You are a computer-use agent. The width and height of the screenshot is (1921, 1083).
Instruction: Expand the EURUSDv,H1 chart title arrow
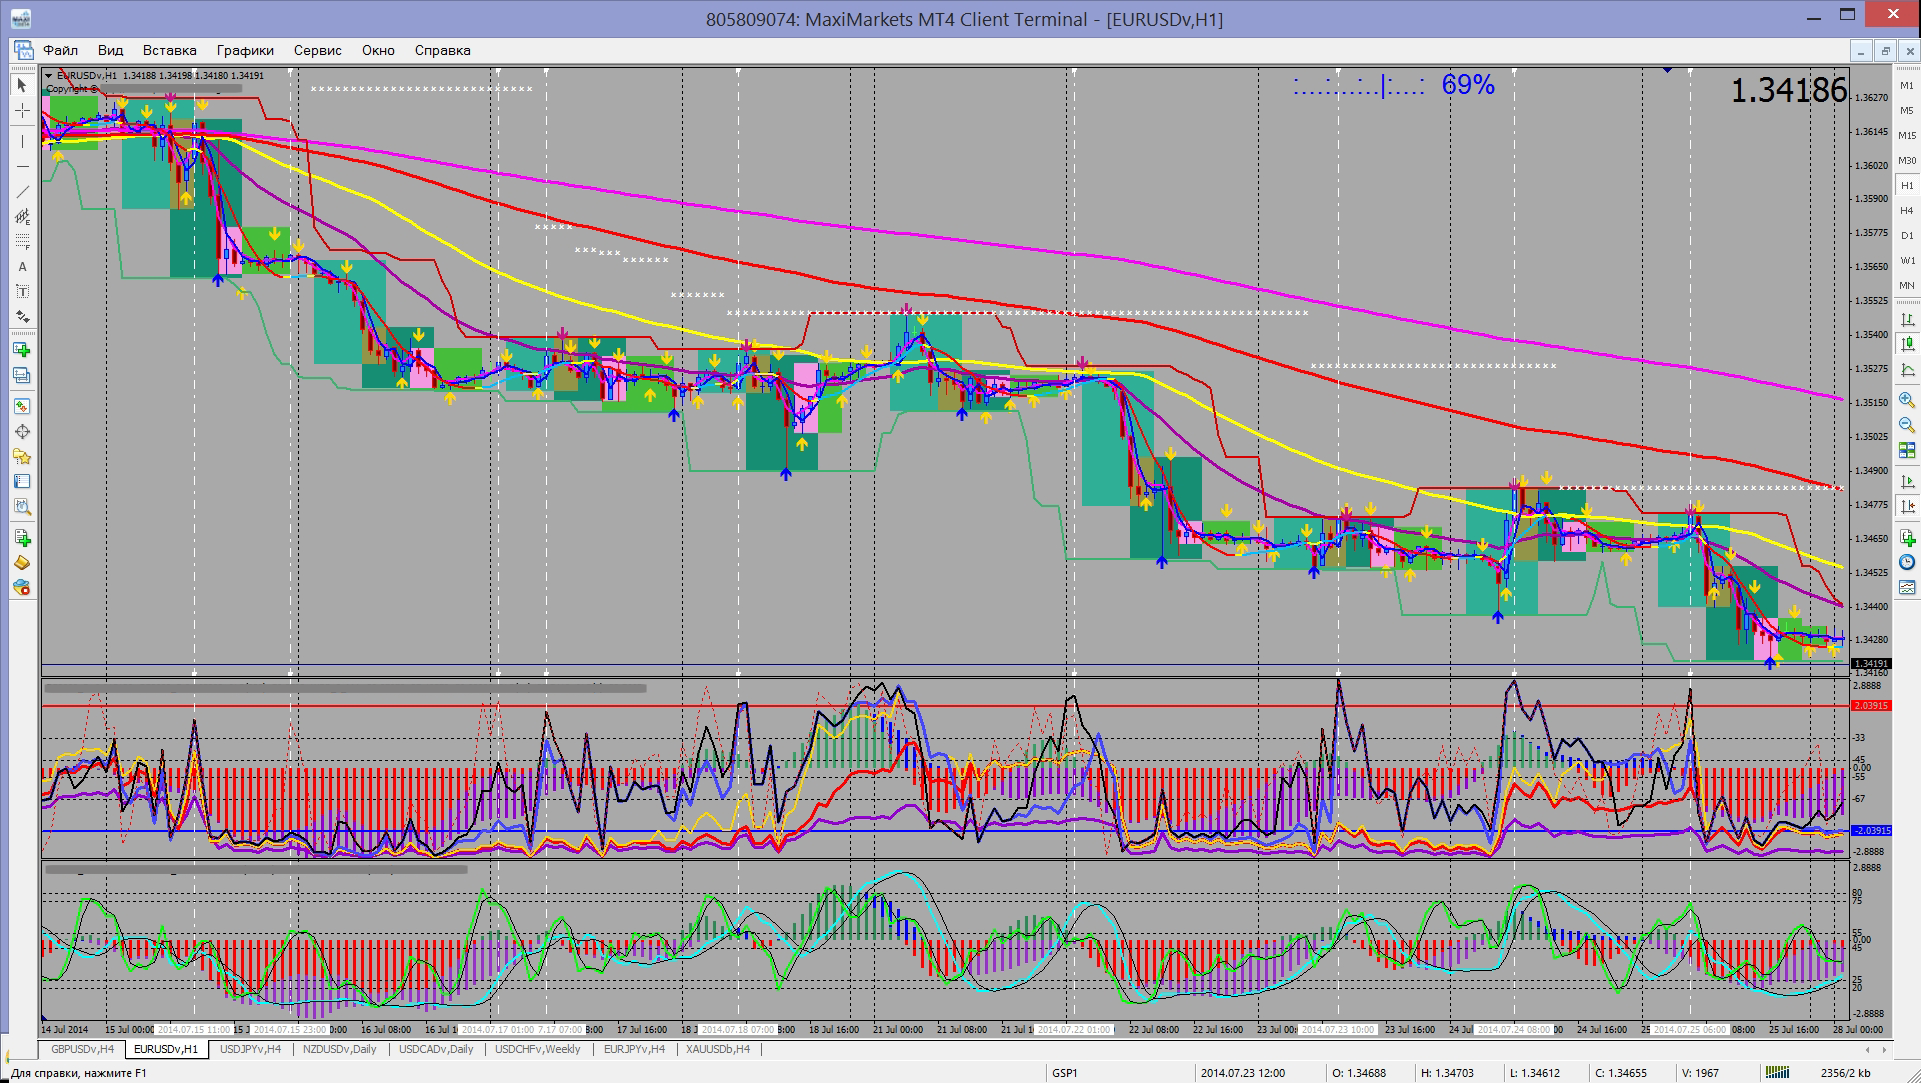[x=49, y=75]
